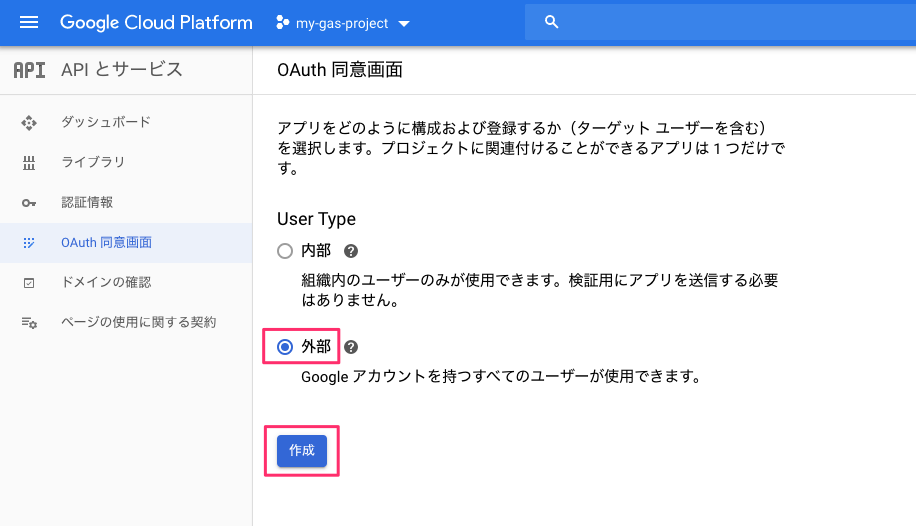This screenshot has height=526, width=916.
Task: Click the Dashboard icon in sidebar
Action: 29,122
